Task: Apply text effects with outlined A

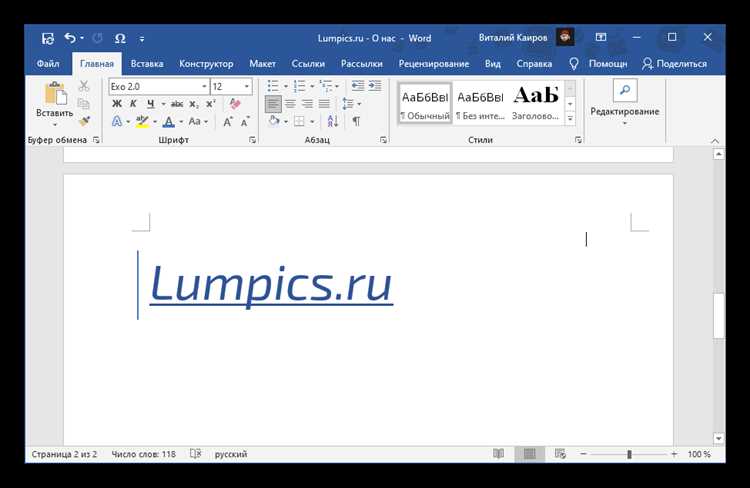Action: pyautogui.click(x=117, y=122)
